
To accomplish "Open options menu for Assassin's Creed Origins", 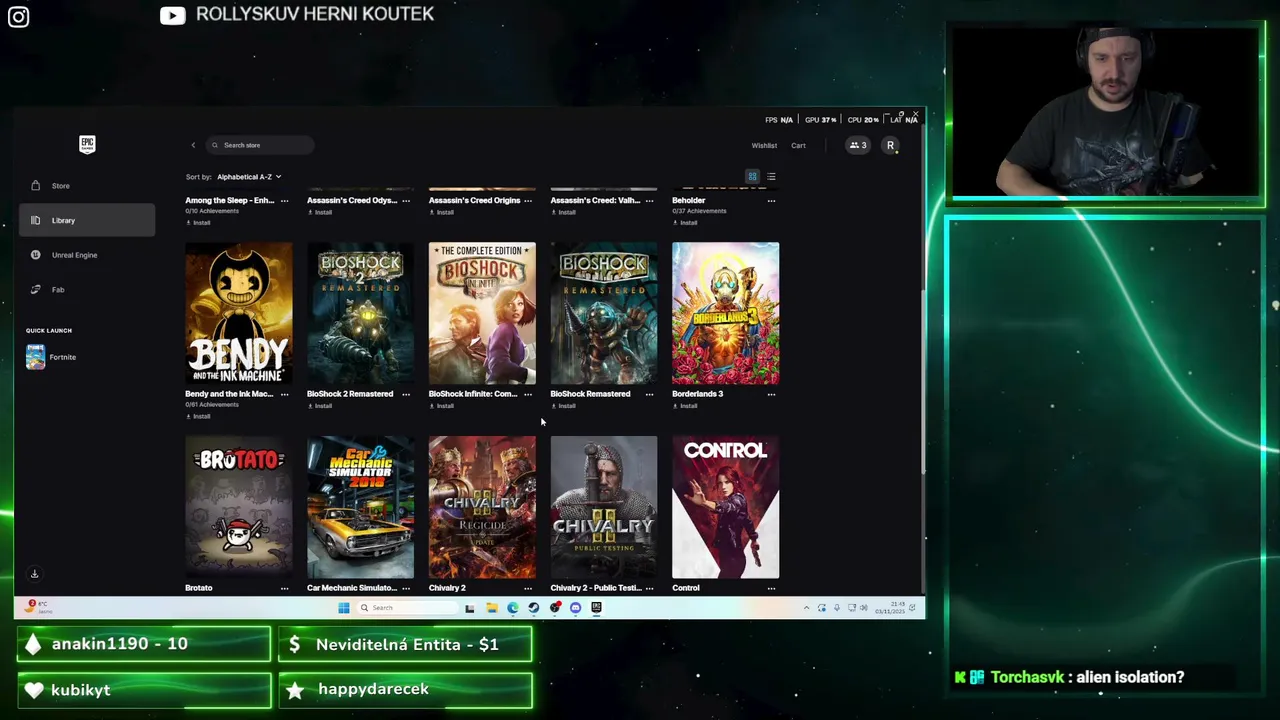I will coord(527,201).
